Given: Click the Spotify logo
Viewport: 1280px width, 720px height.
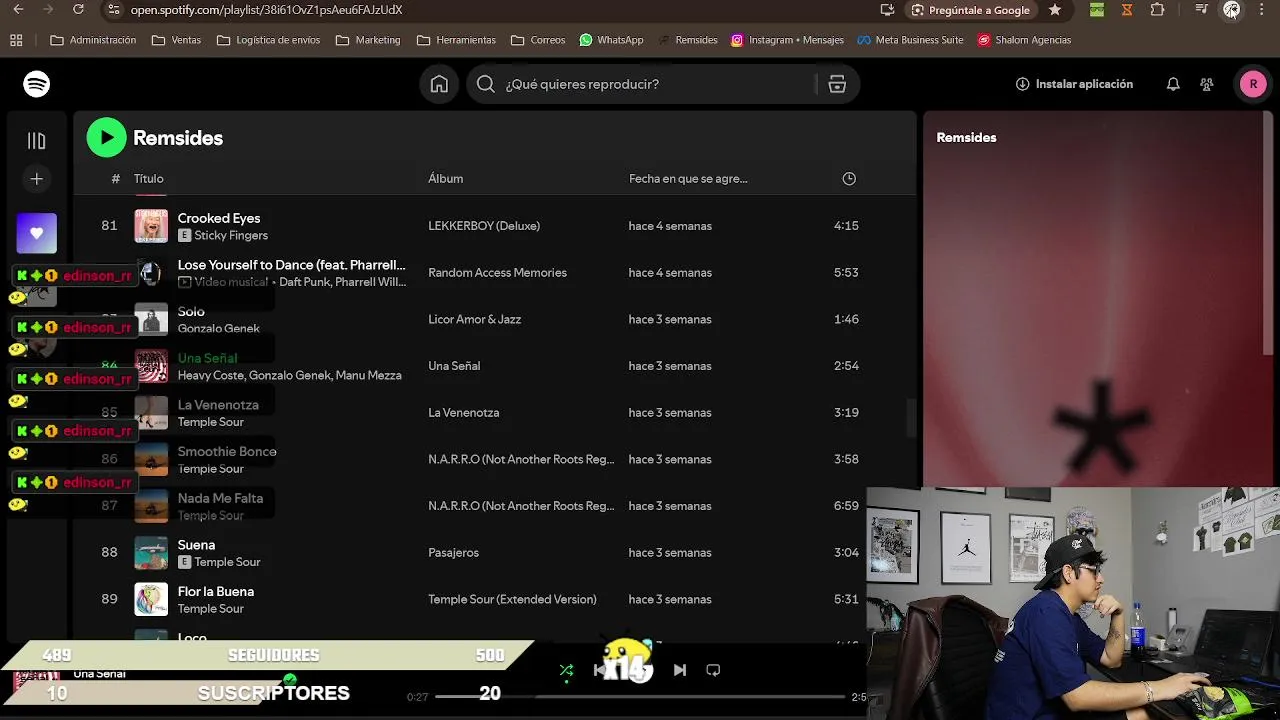Looking at the screenshot, I should point(36,84).
